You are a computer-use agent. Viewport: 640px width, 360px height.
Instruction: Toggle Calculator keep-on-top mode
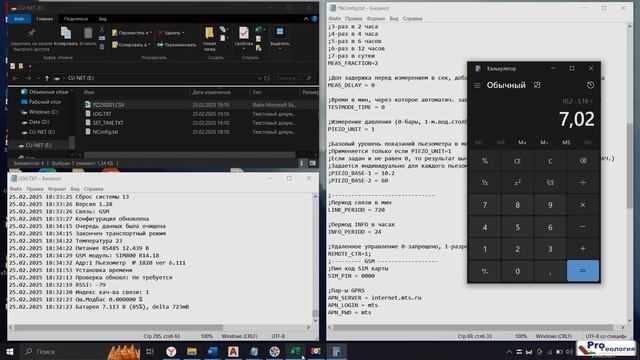tap(537, 85)
